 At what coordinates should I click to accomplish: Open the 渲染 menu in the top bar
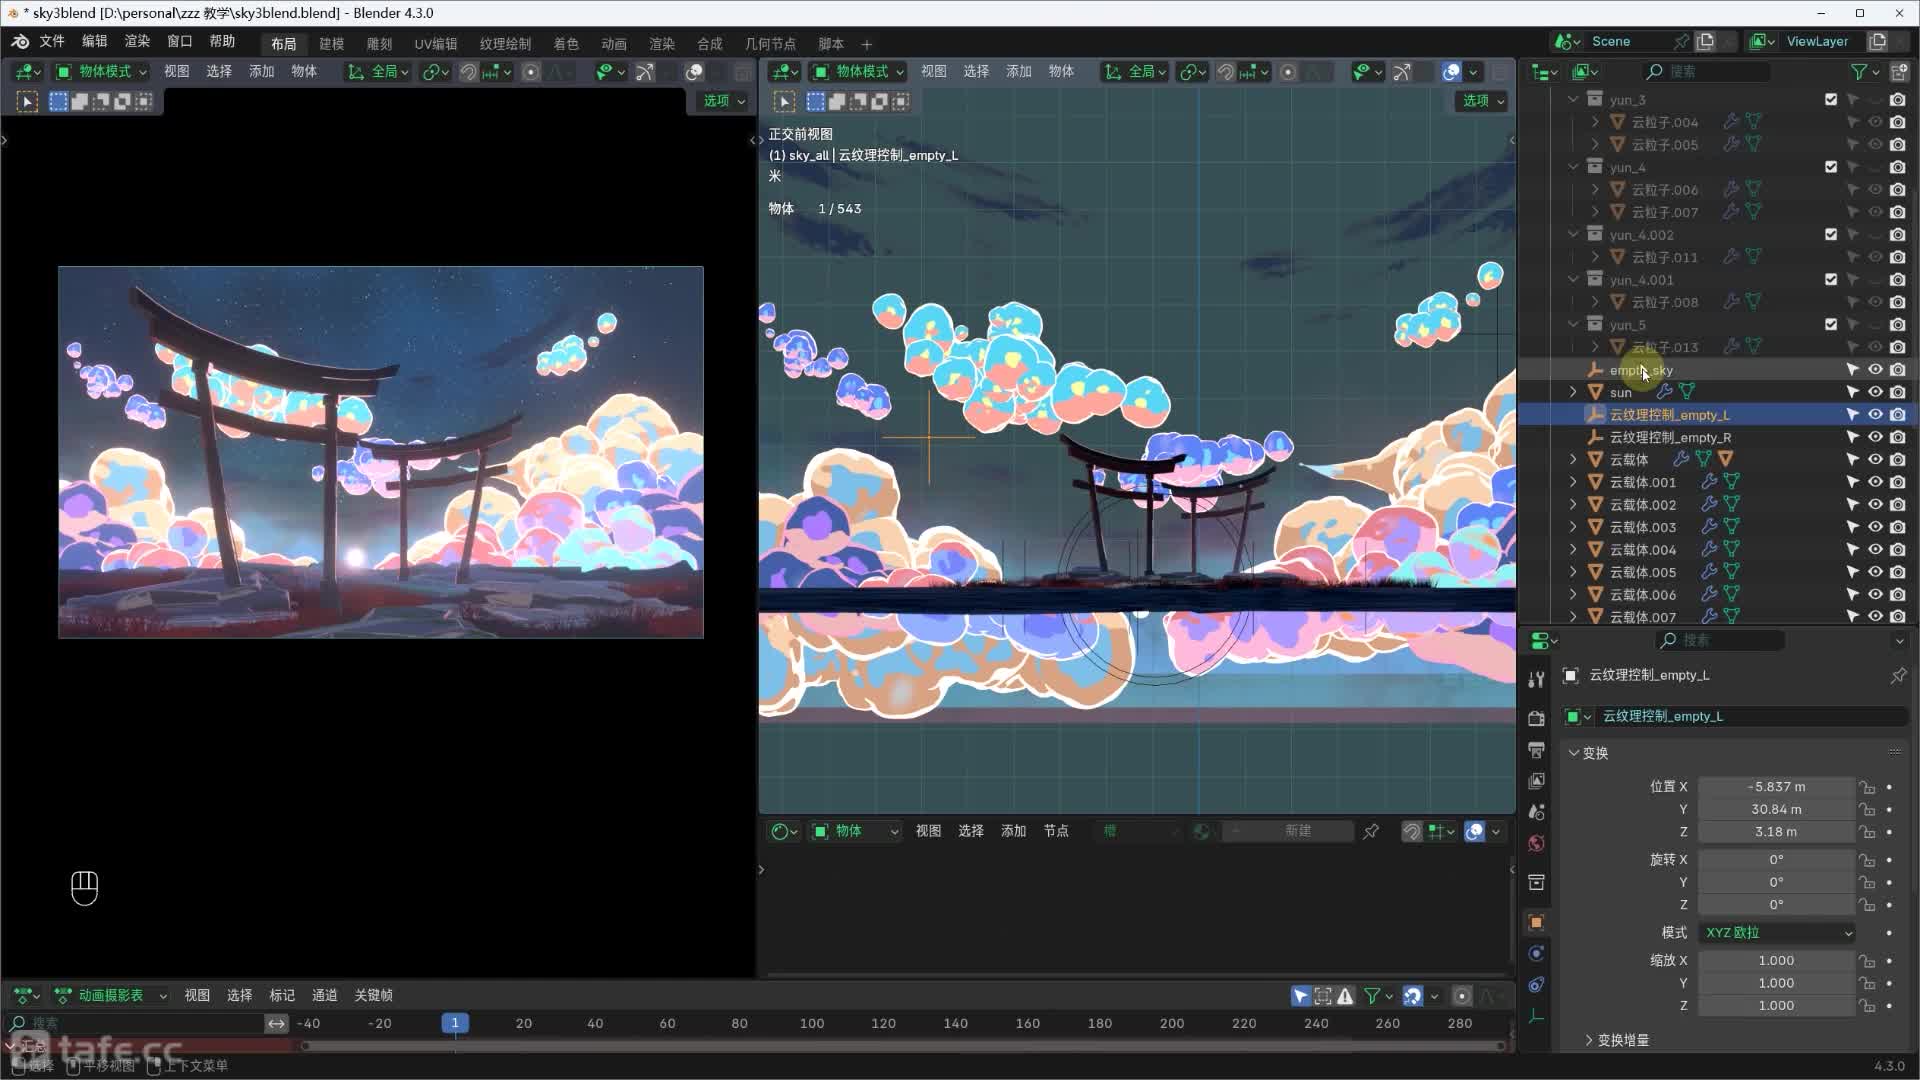[x=137, y=41]
